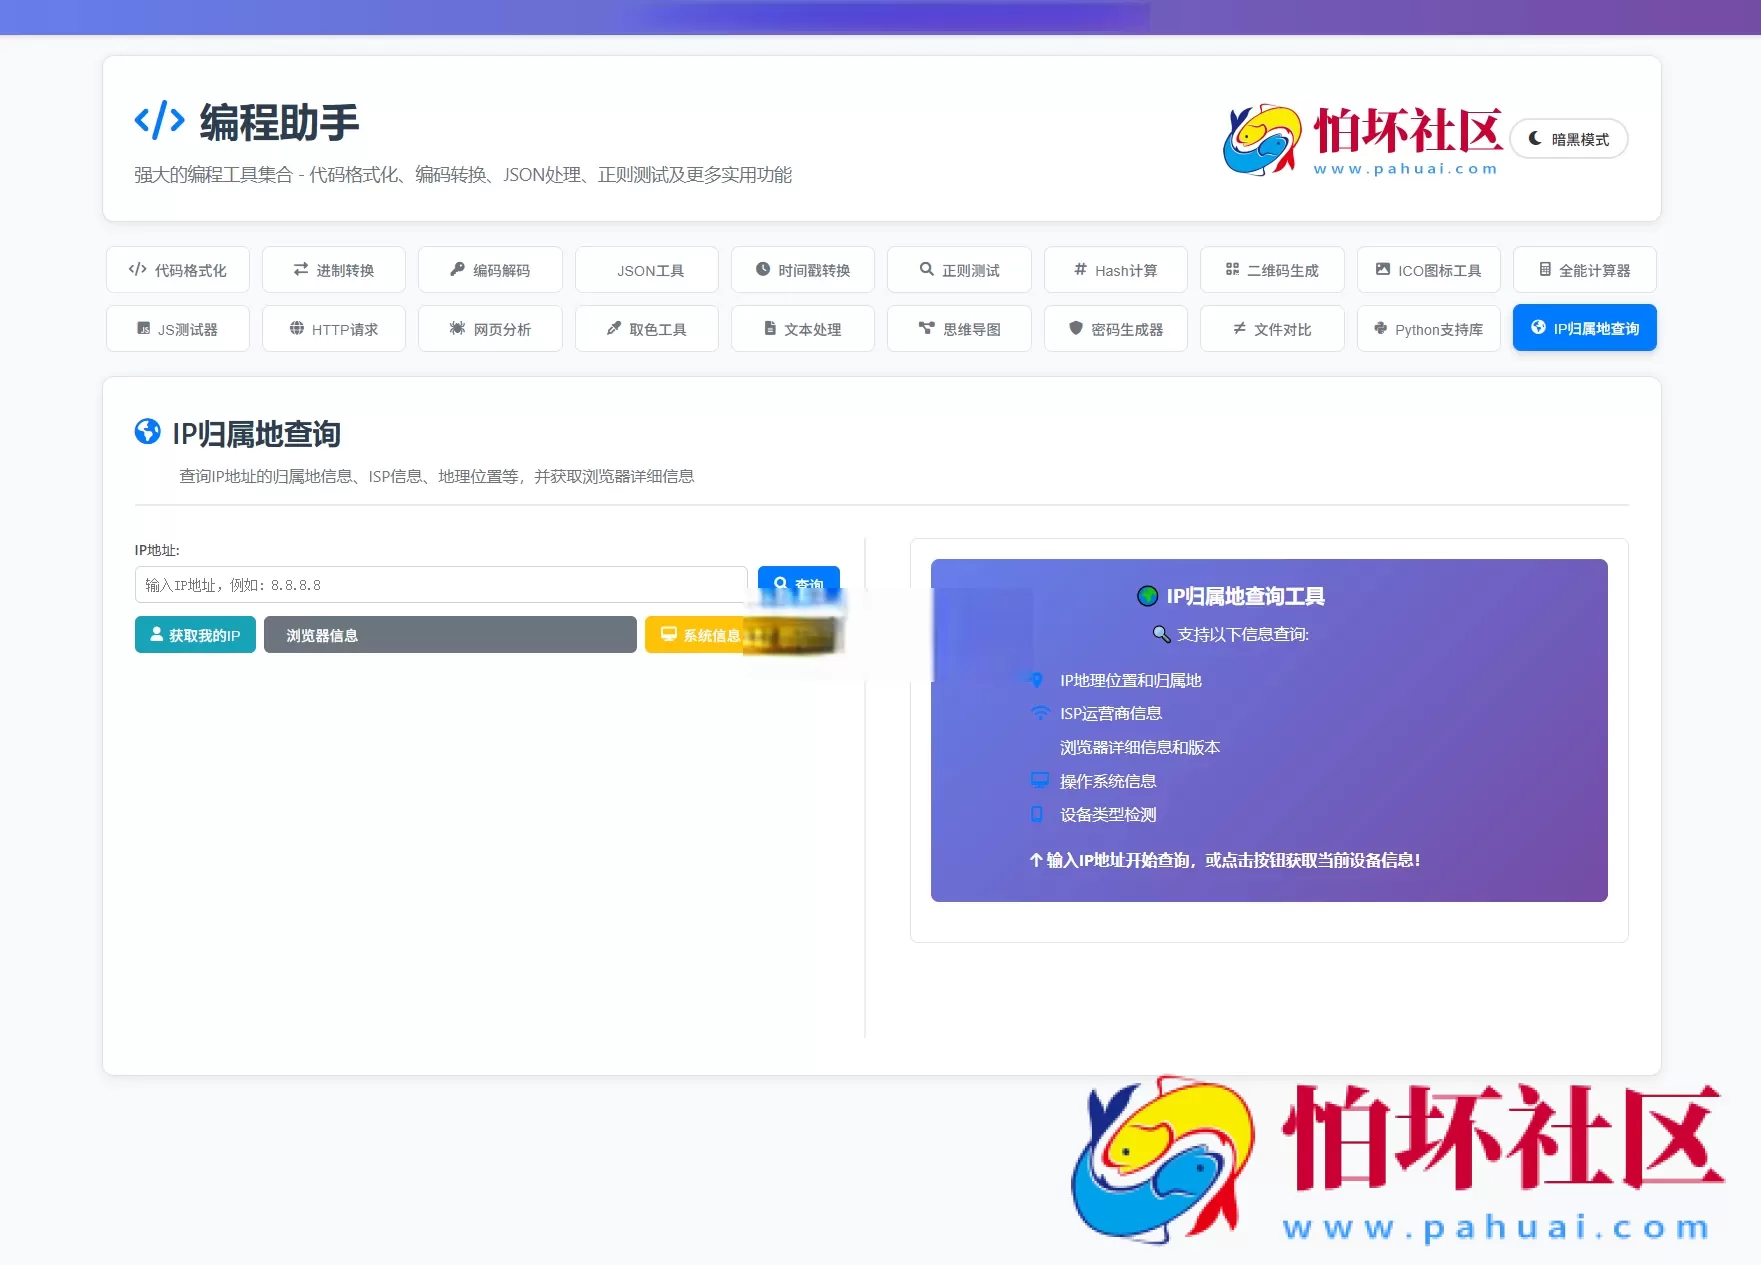
Task: Click the 密码生成器 lock icon
Action: pos(1076,328)
